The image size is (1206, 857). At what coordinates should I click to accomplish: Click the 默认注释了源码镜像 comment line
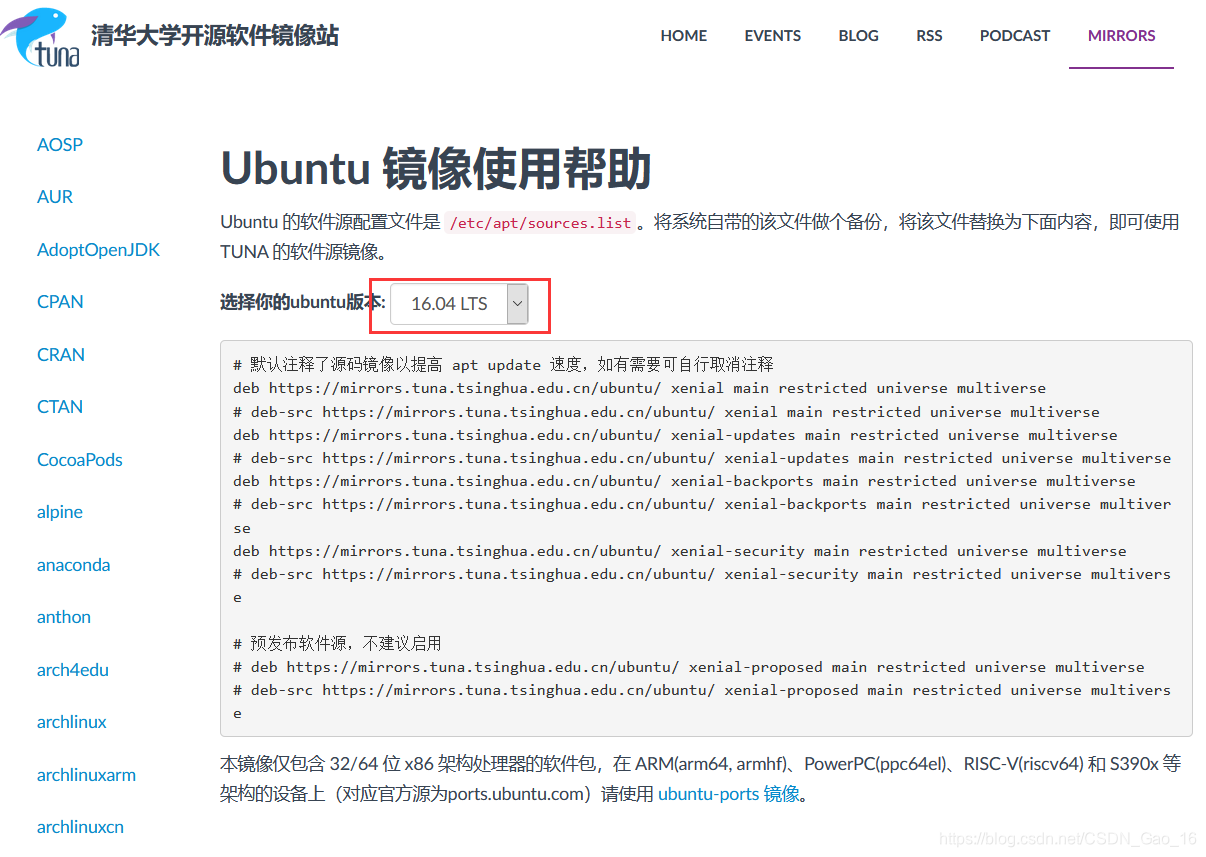(503, 364)
